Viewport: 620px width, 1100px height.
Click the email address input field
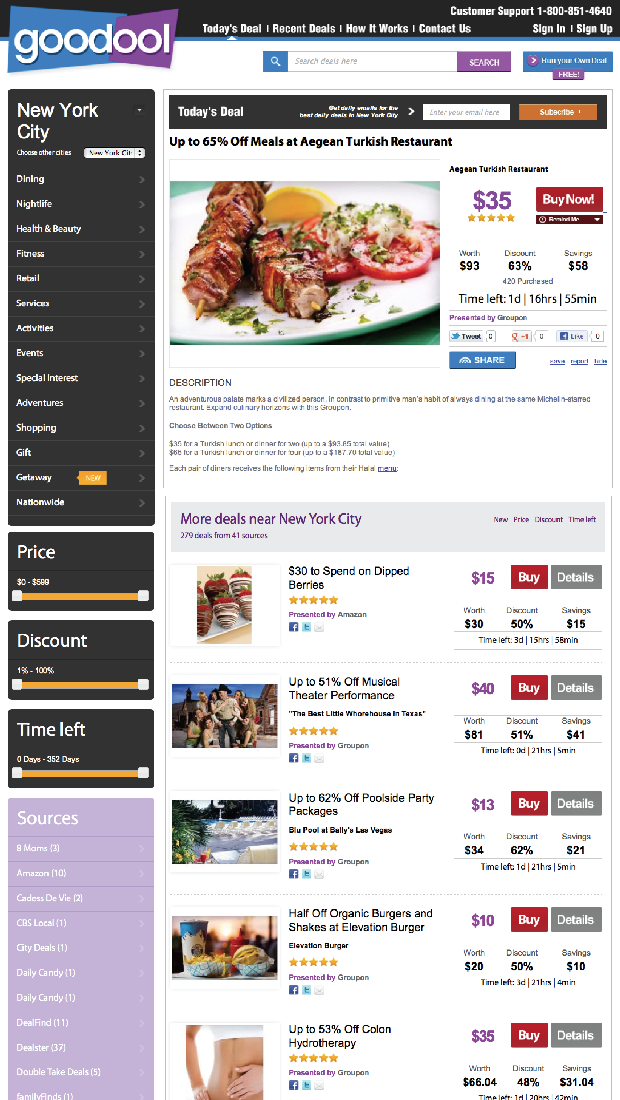[x=466, y=112]
